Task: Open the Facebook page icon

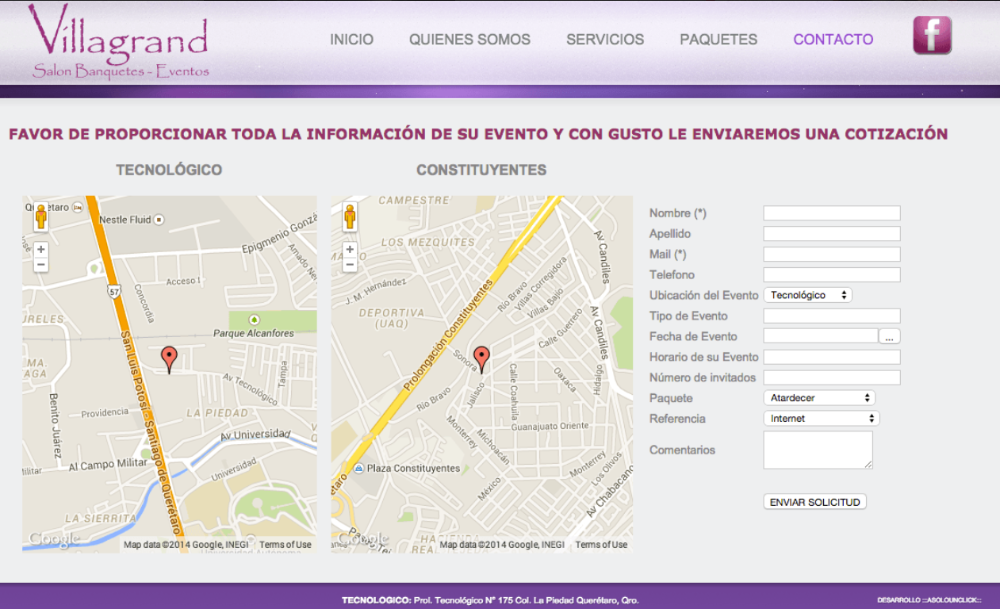Action: pyautogui.click(x=932, y=36)
